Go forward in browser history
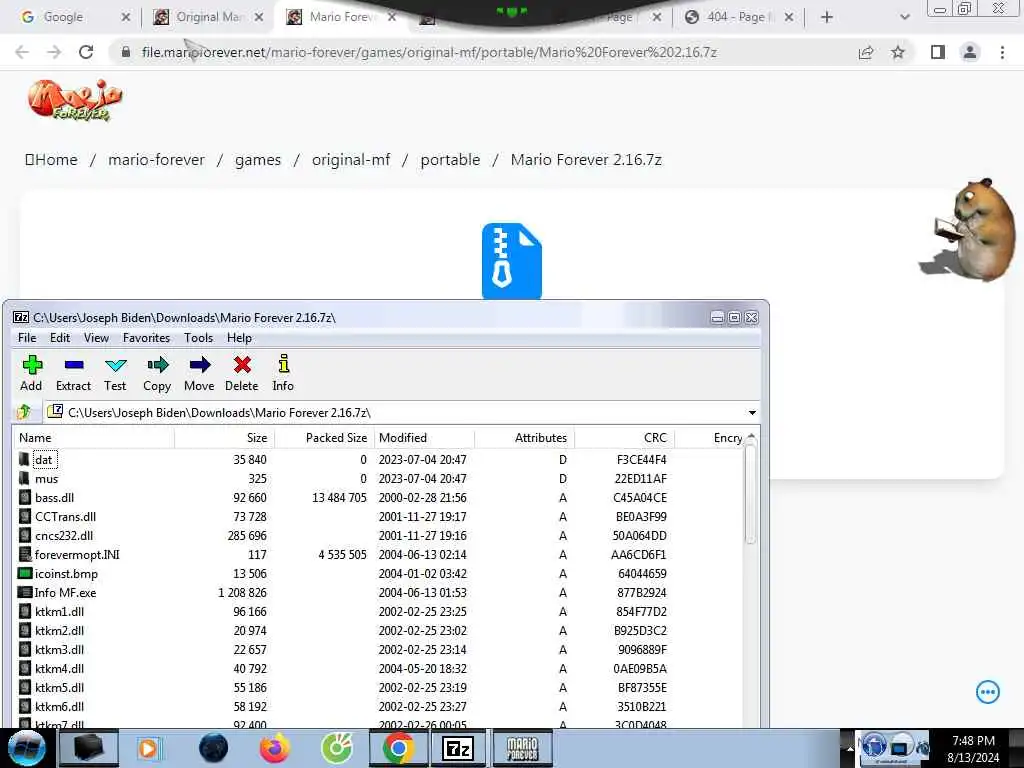Image resolution: width=1024 pixels, height=768 pixels. (54, 52)
